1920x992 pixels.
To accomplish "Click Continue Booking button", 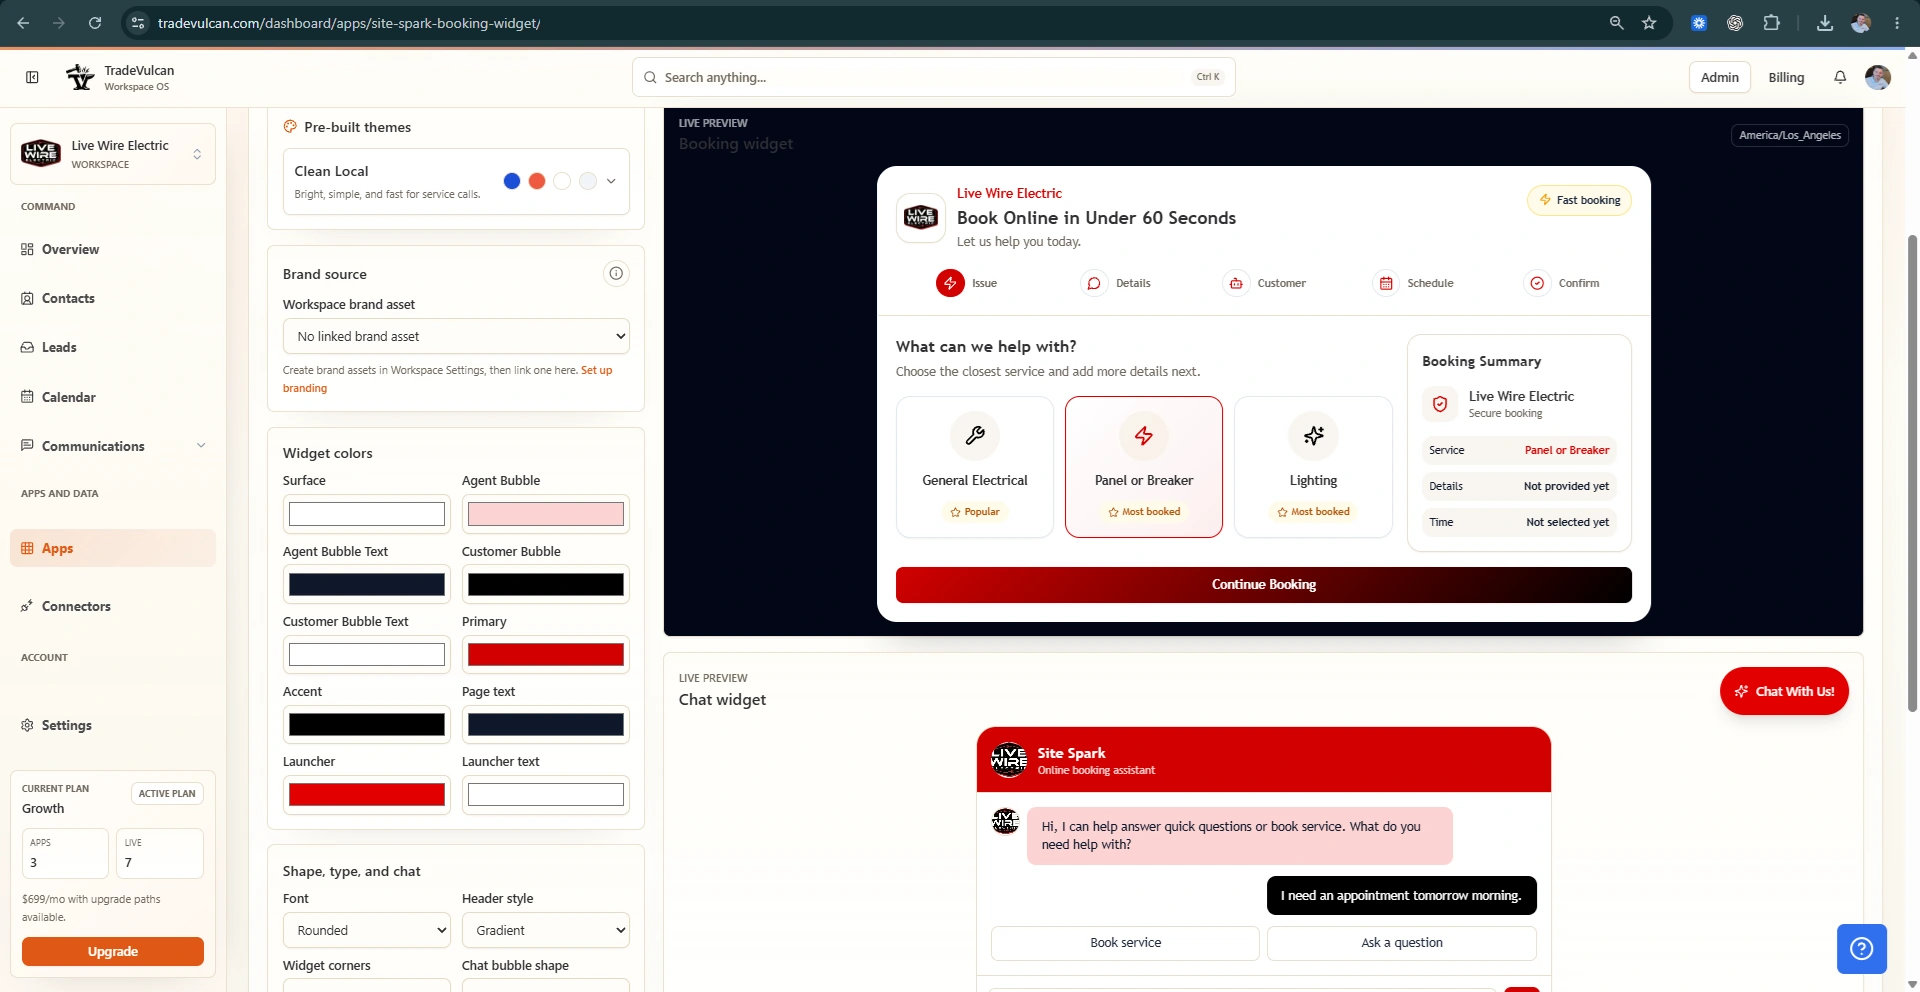I will pyautogui.click(x=1264, y=585).
